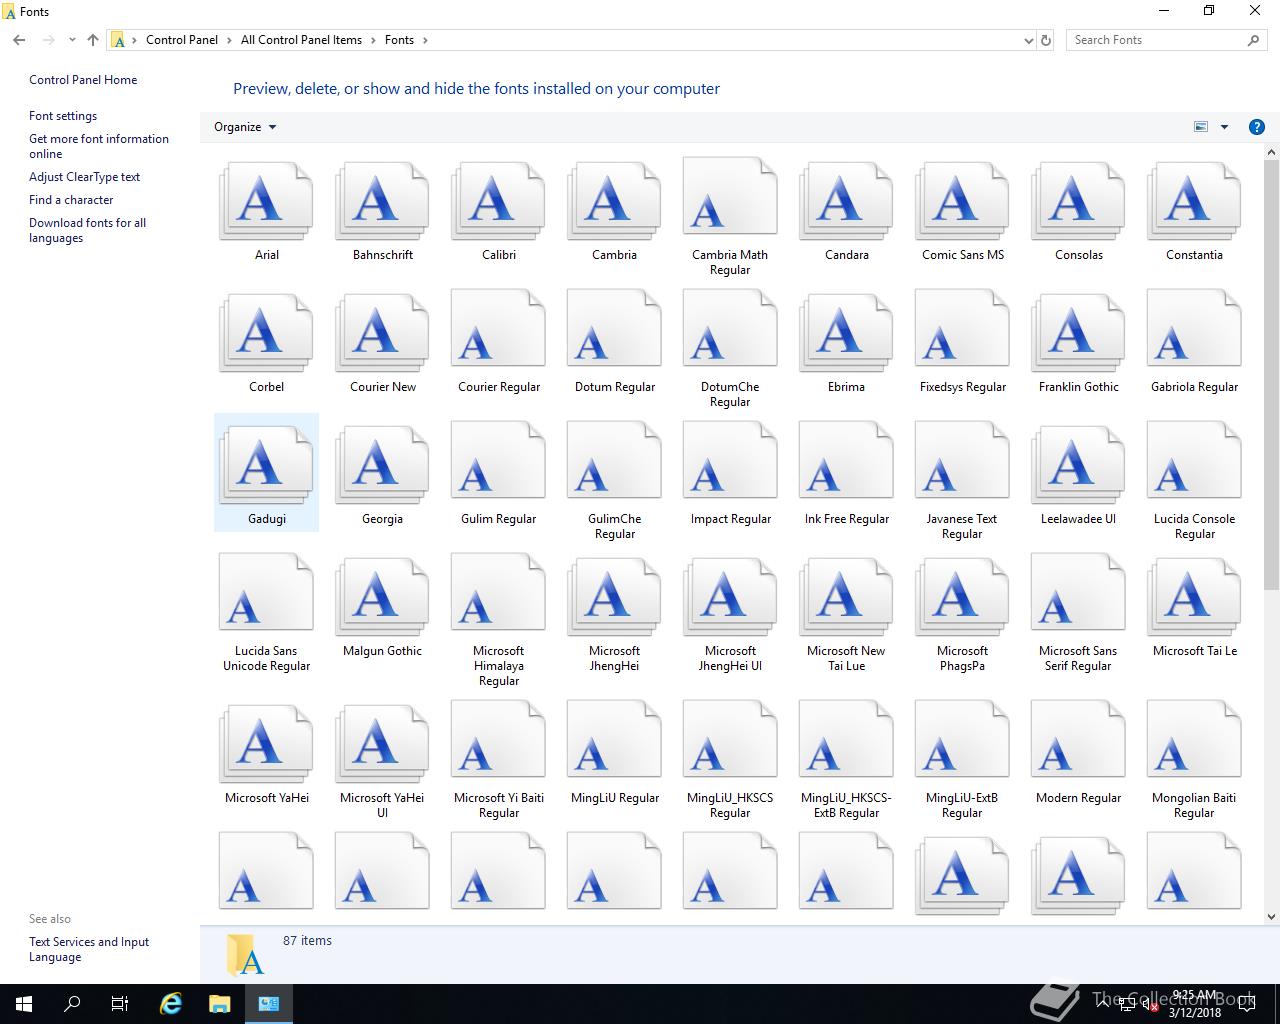Open the view options dropdown arrow
Image resolution: width=1280 pixels, height=1024 pixels.
[x=1224, y=127]
